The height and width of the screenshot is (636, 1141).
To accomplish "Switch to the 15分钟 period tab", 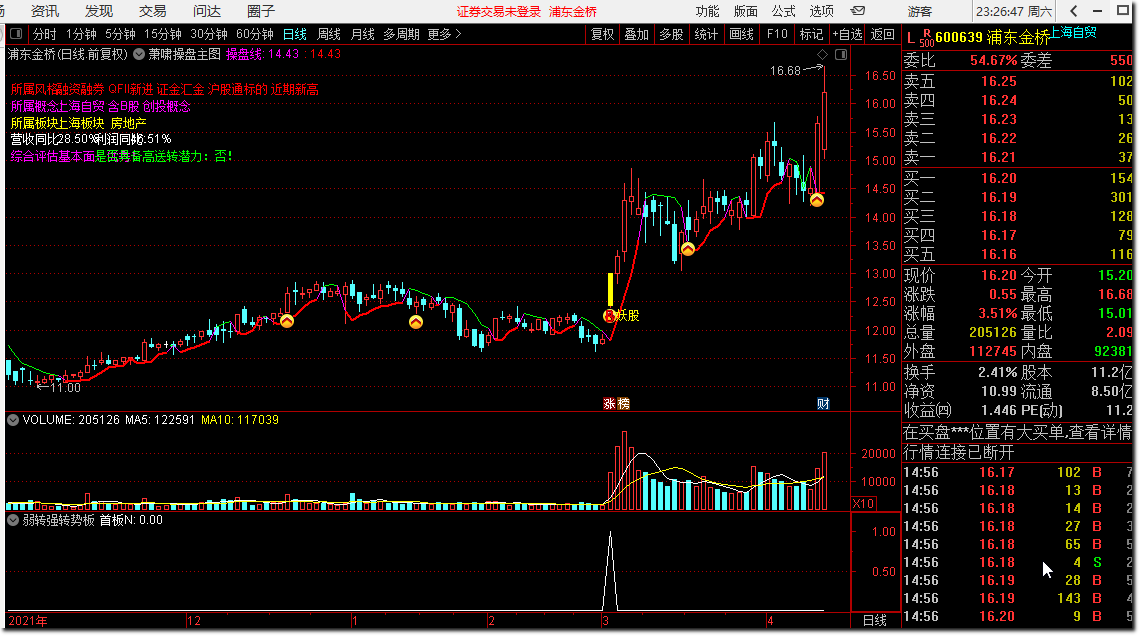I will (163, 34).
